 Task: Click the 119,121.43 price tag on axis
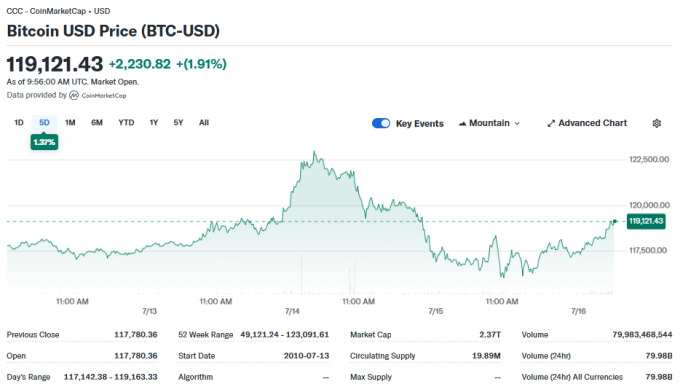point(646,221)
